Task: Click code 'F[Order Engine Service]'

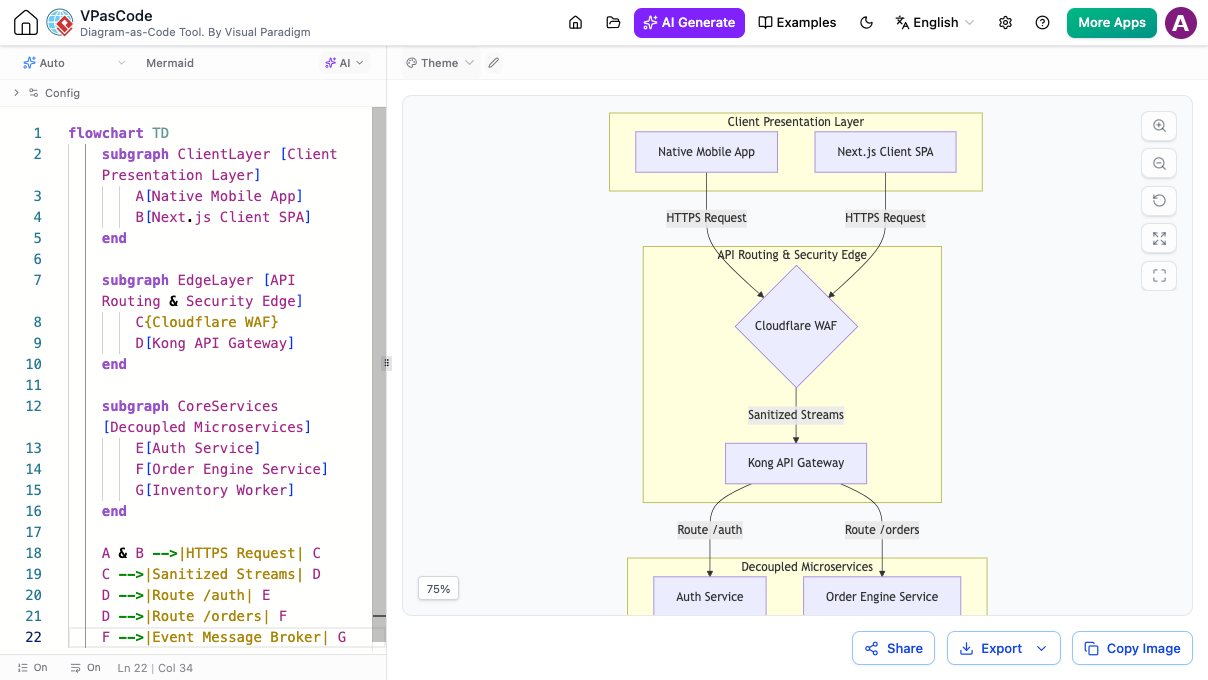Action: (x=232, y=469)
